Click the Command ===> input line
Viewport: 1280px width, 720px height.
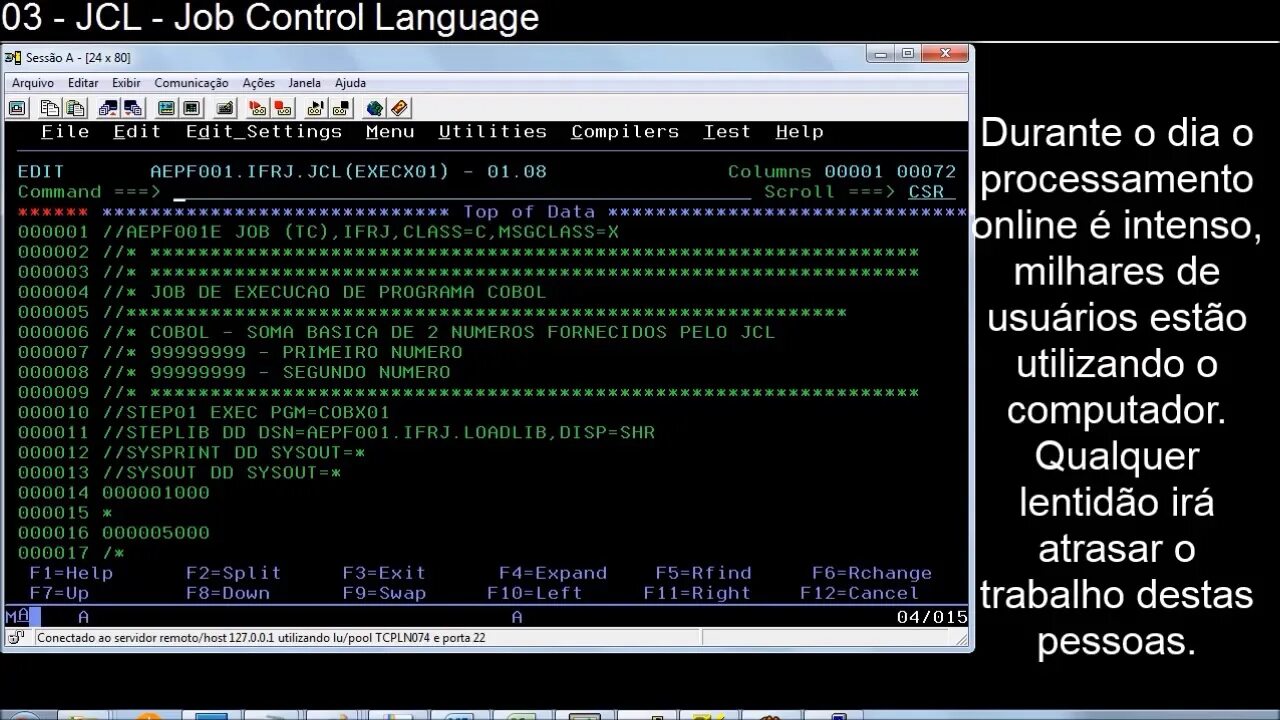pyautogui.click(x=463, y=192)
